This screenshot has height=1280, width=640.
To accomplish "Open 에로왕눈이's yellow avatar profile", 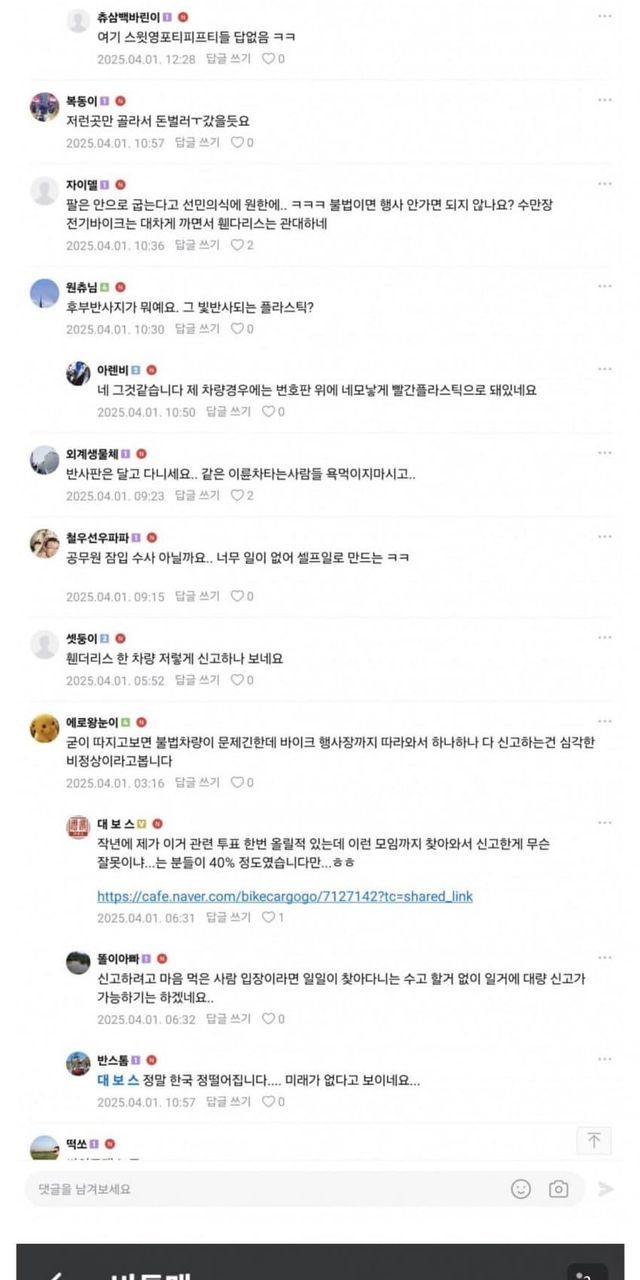I will pos(45,727).
